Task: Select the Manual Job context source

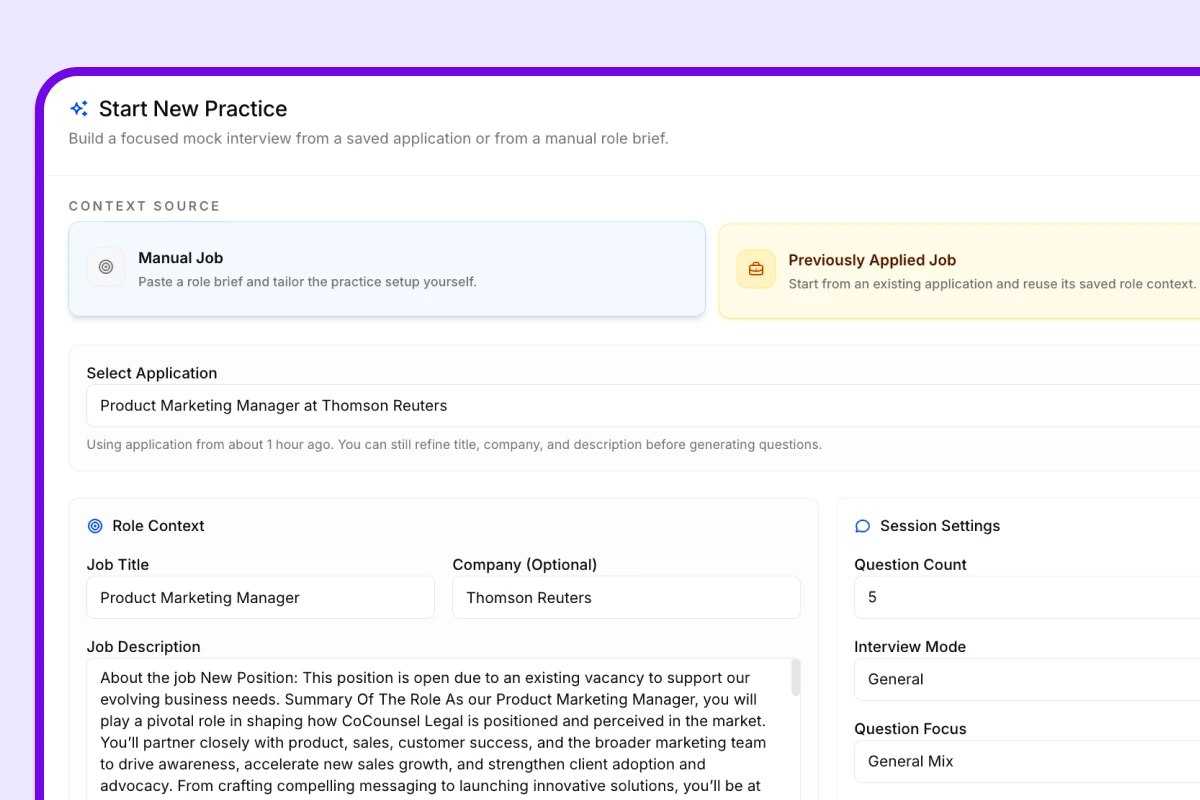Action: click(x=386, y=269)
